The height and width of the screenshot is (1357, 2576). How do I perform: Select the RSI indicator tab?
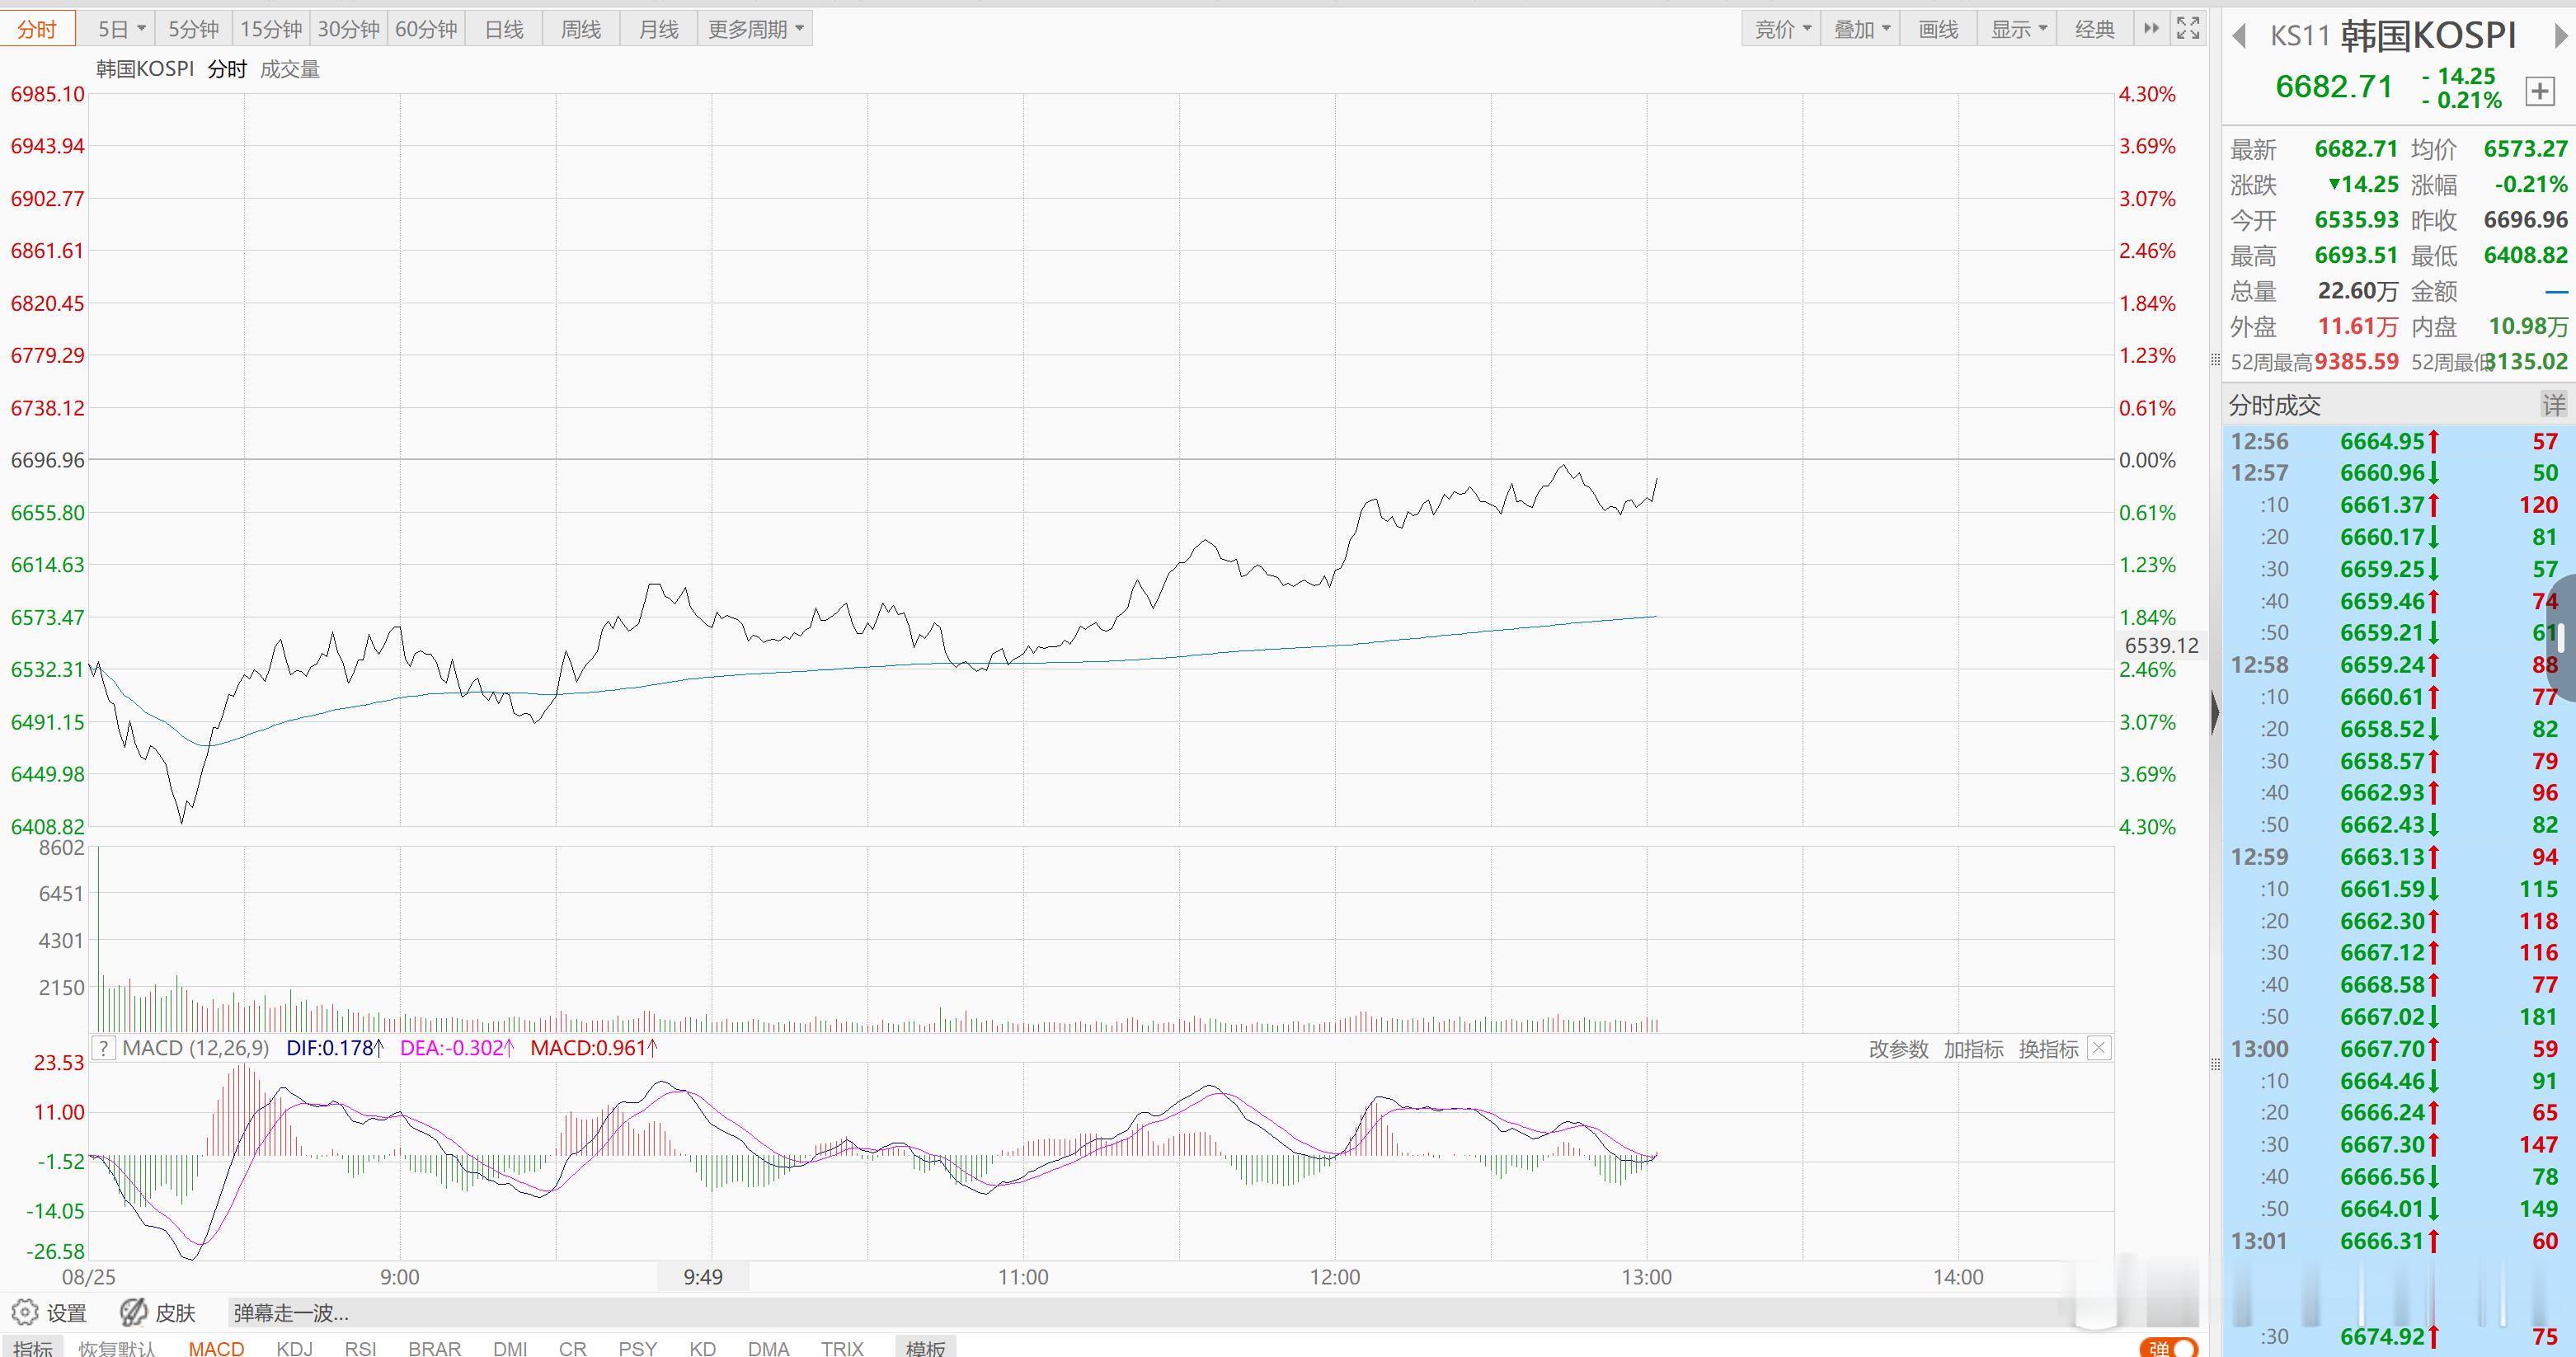tap(360, 1348)
